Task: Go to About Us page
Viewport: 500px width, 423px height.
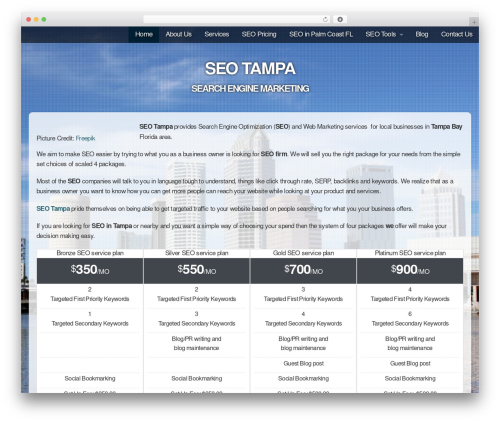Action: click(x=178, y=34)
